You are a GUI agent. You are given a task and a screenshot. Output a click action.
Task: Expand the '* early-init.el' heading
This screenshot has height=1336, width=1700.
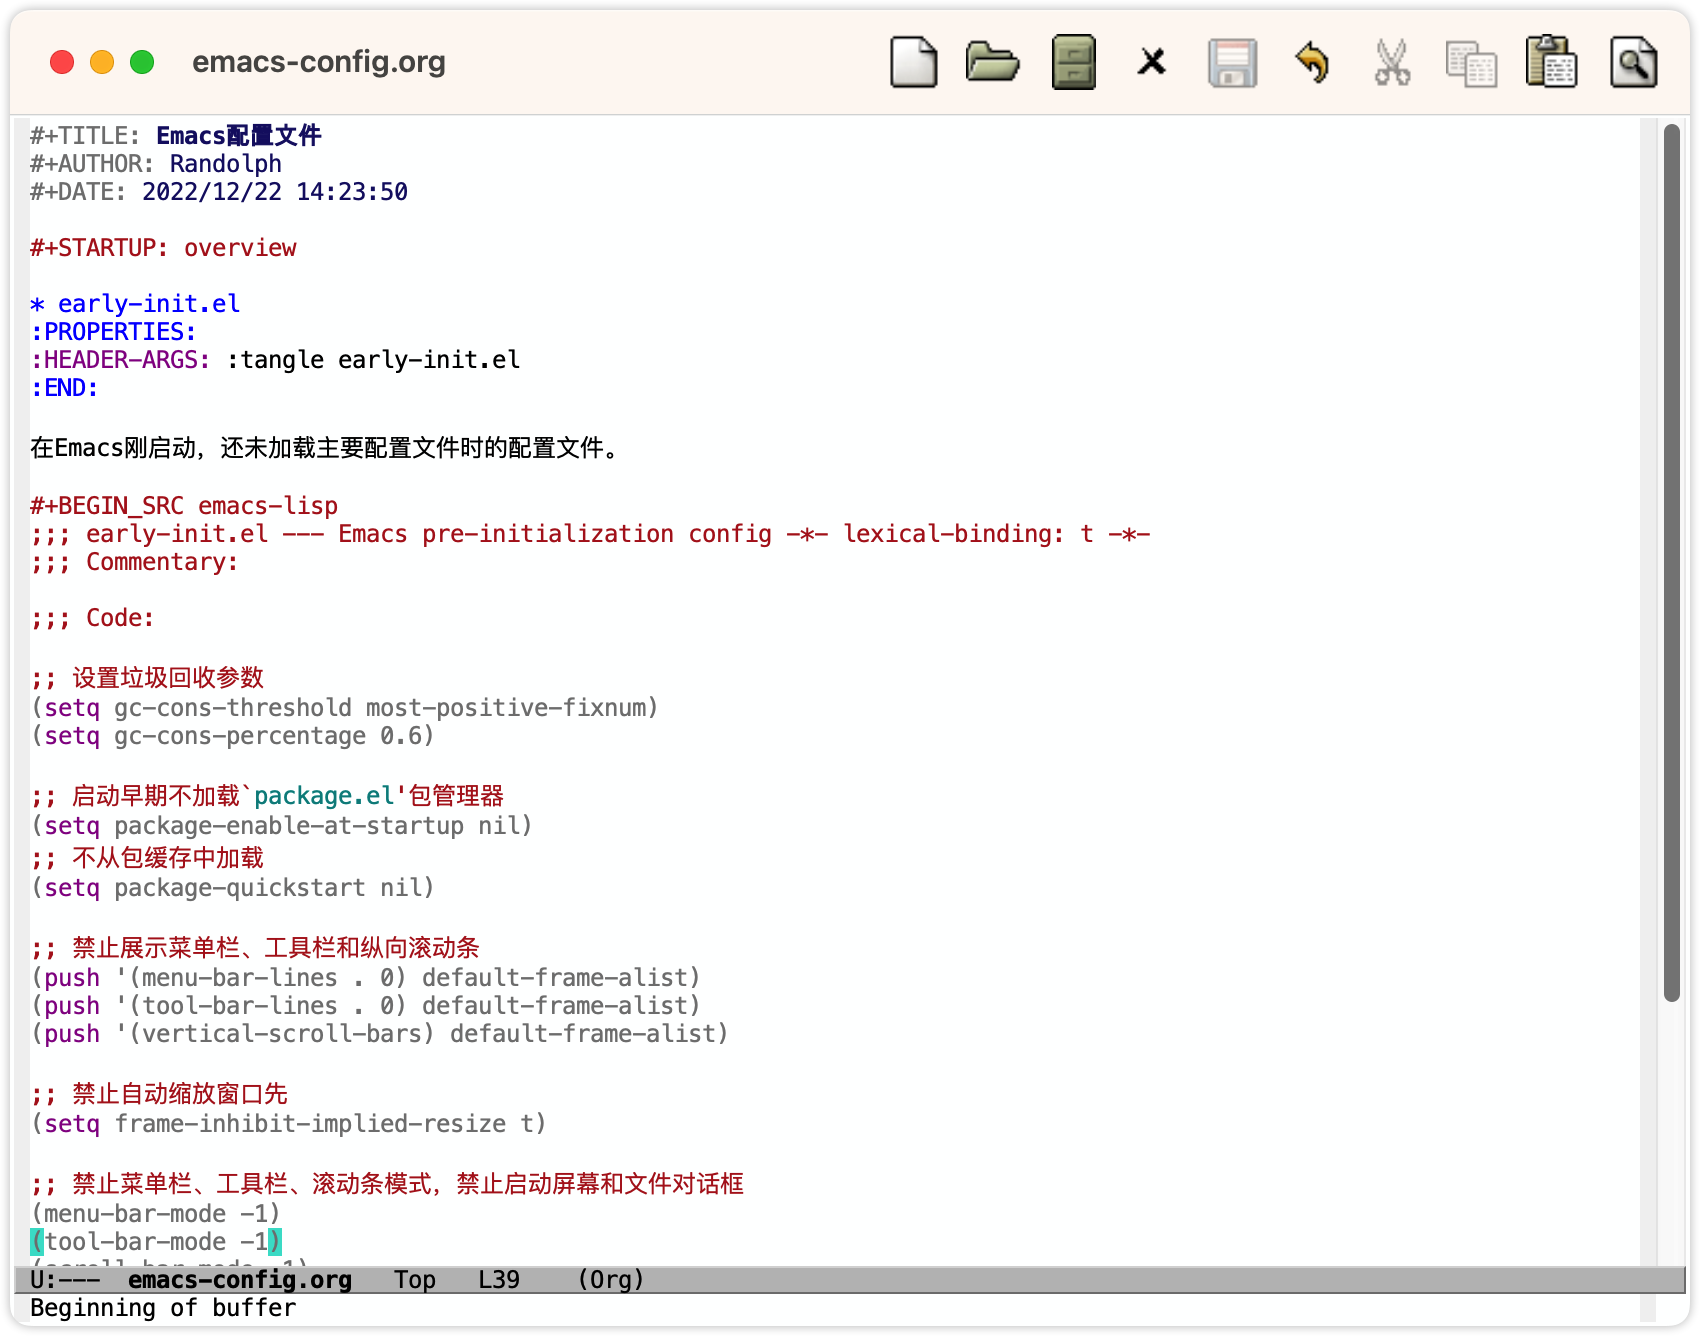(x=135, y=304)
